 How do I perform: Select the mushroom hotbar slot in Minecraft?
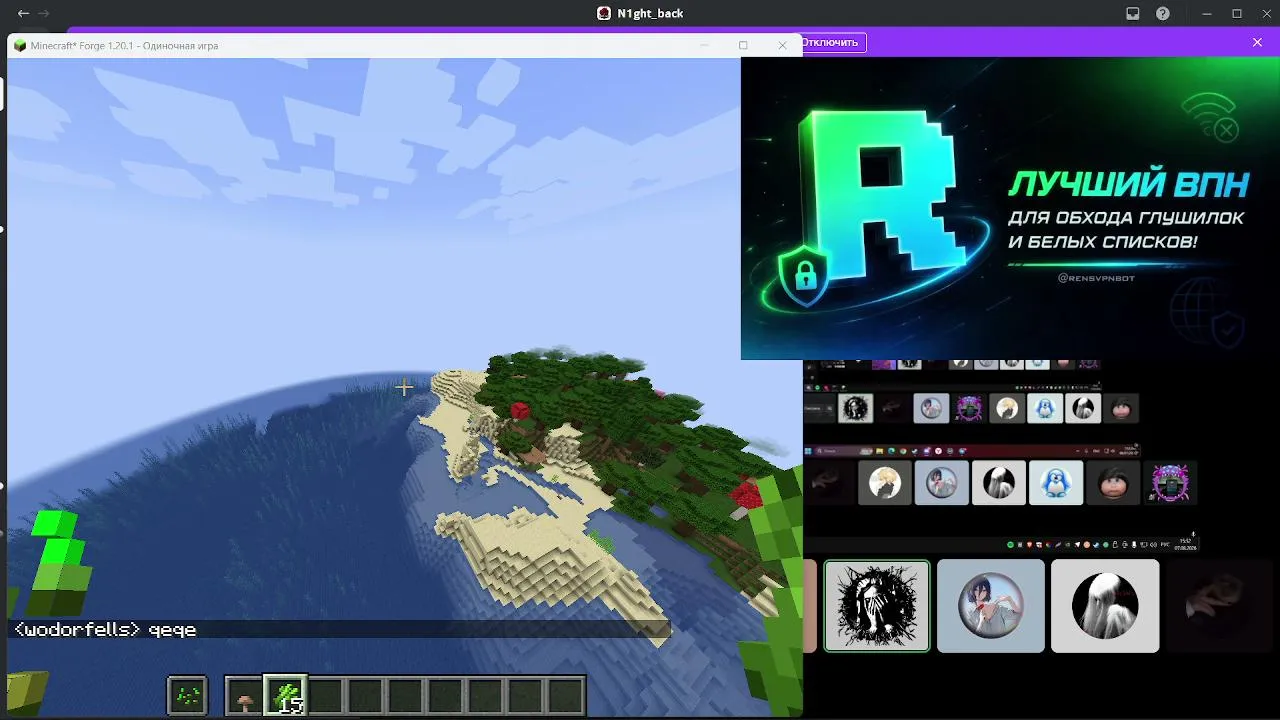(245, 696)
